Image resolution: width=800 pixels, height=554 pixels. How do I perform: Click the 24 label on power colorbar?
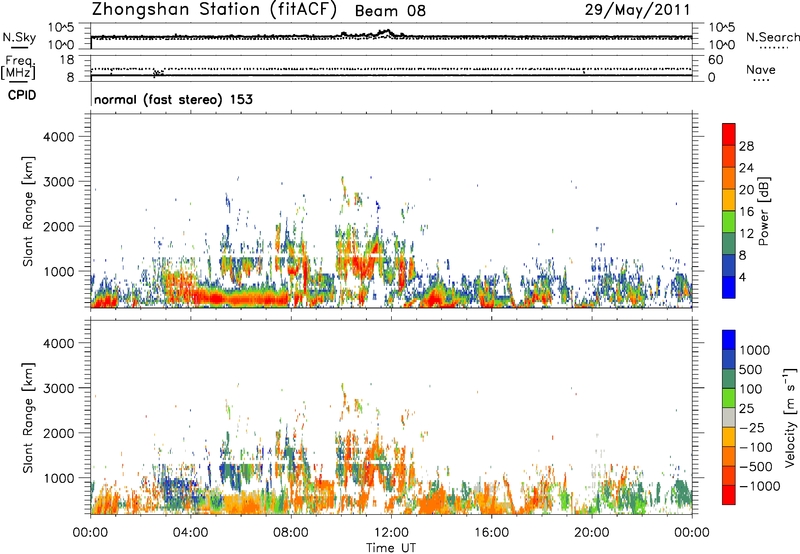pyautogui.click(x=746, y=168)
